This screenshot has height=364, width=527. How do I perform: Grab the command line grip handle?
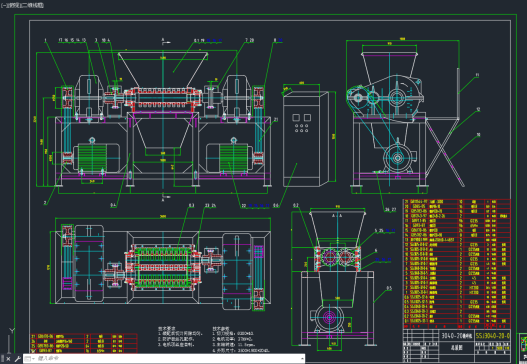point(2,359)
